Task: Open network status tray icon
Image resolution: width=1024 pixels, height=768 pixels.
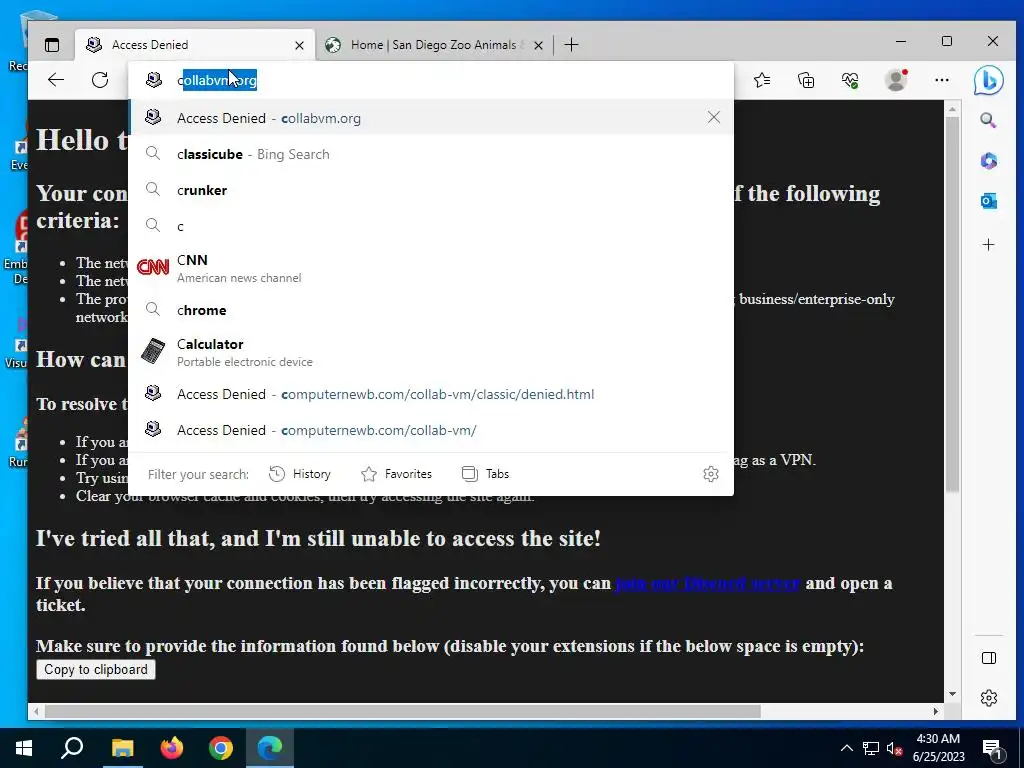Action: (x=871, y=748)
